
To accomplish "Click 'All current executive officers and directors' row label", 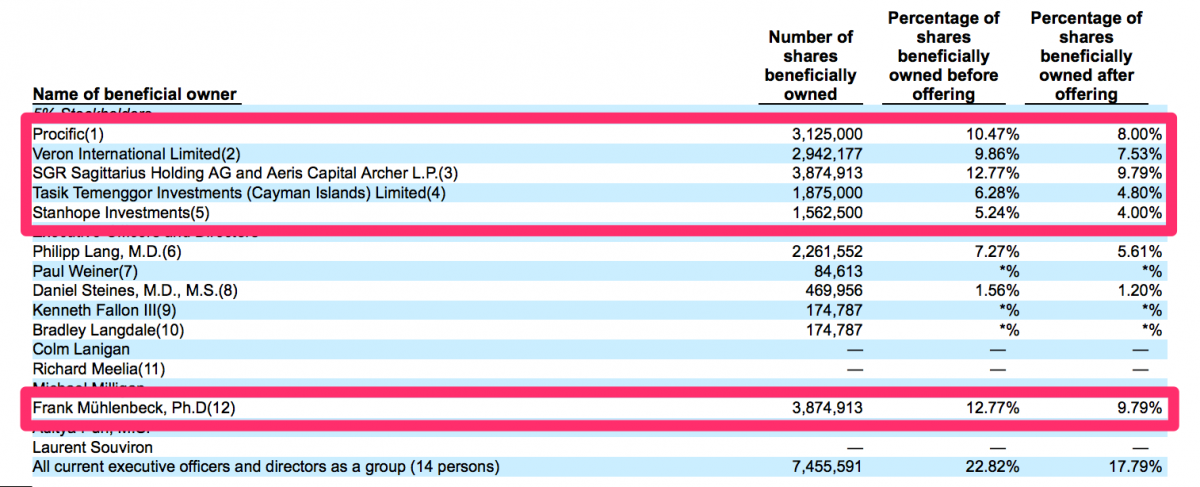I will [x=265, y=467].
